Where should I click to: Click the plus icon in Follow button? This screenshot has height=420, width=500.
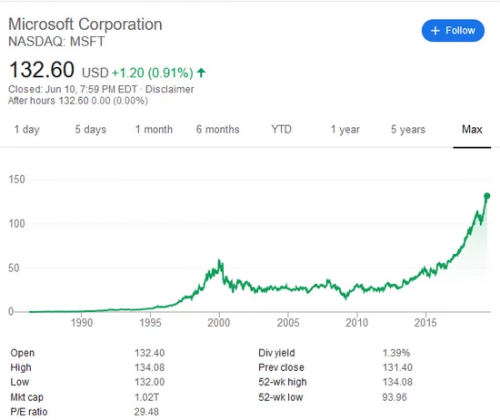(x=435, y=31)
